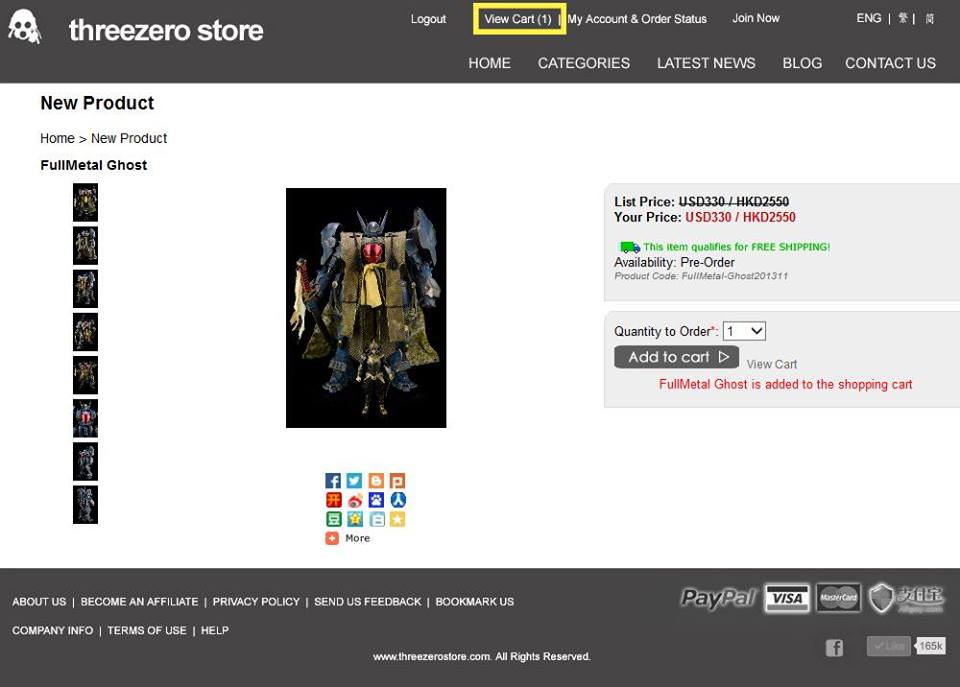Share via pale blue notepad icon
Image resolution: width=960 pixels, height=687 pixels.
[376, 519]
